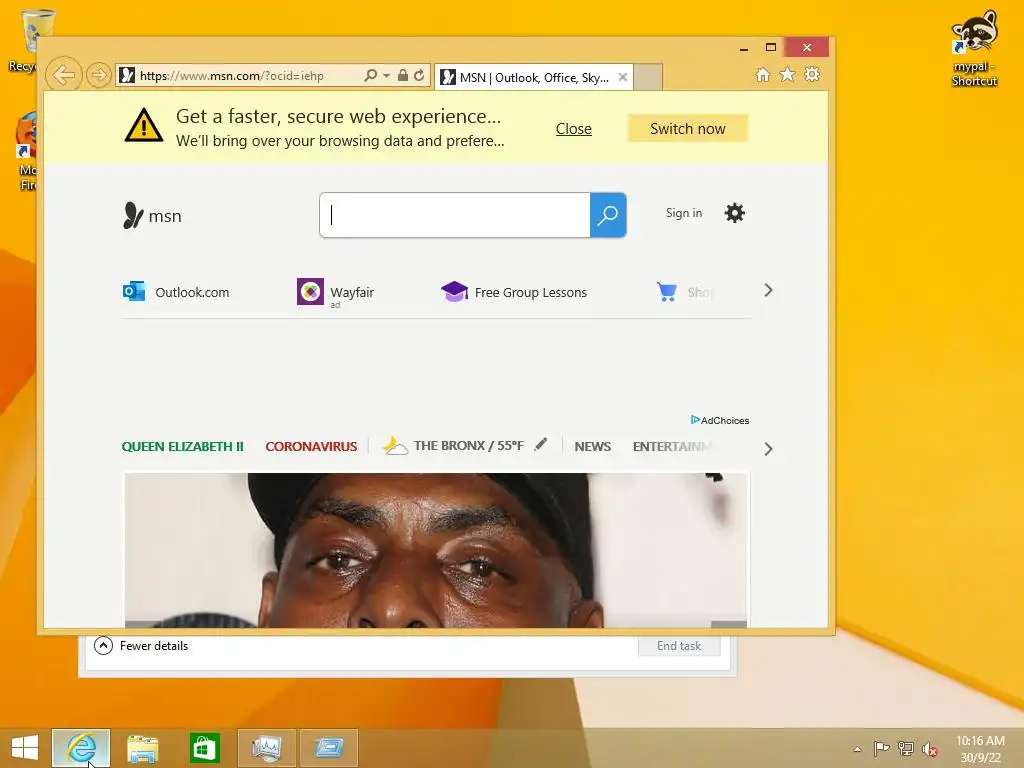Viewport: 1024px width, 768px height.
Task: Open File Explorer from the taskbar
Action: [142, 748]
